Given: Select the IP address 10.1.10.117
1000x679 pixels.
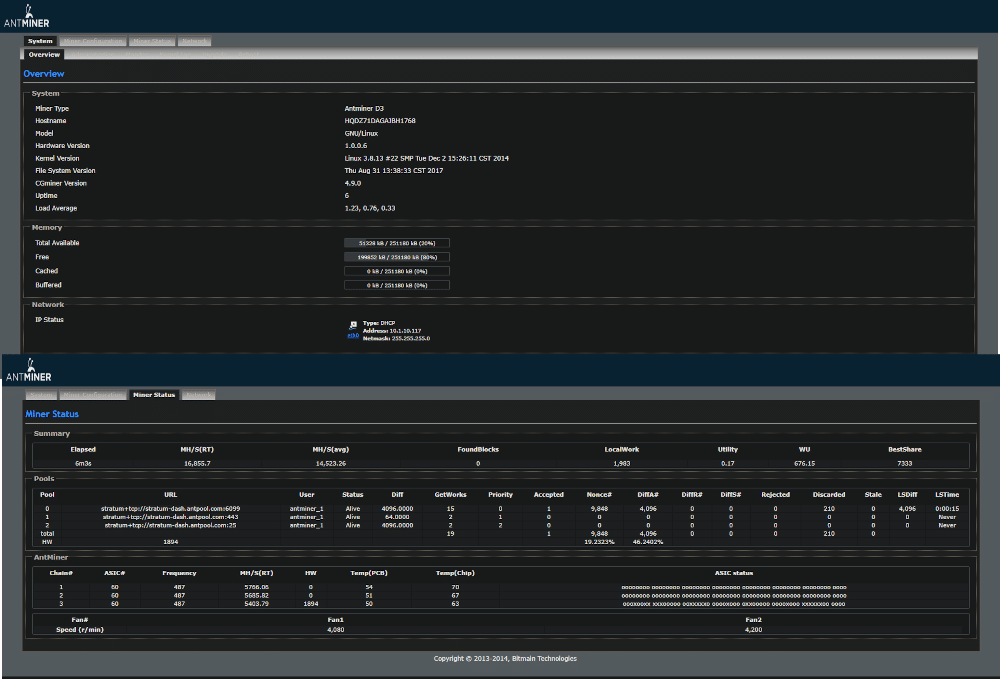Looking at the screenshot, I should click(405, 331).
